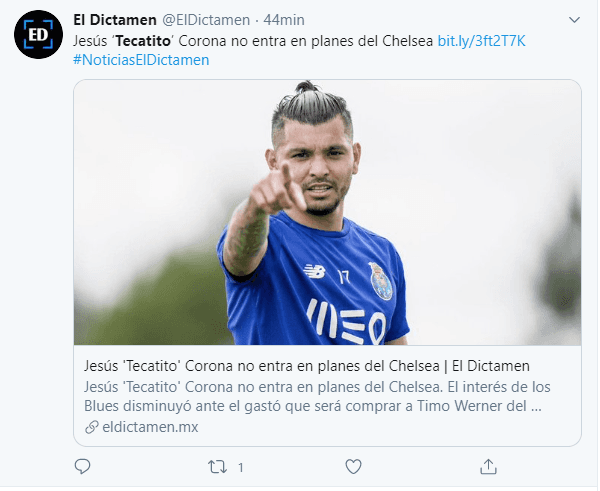Click the bold 'Tecatito' word in tweet text
The image size is (600, 491).
(x=143, y=41)
